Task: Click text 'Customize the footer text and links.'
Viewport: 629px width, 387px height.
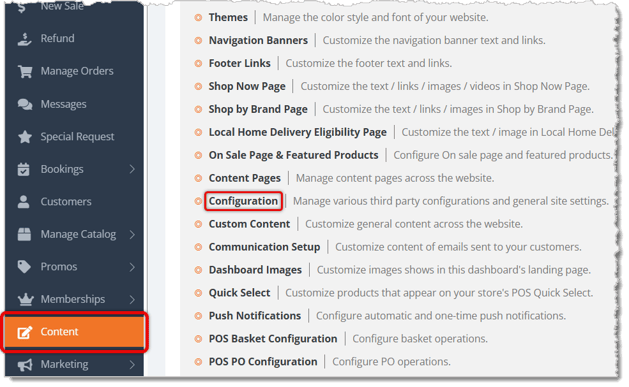Action: (369, 63)
